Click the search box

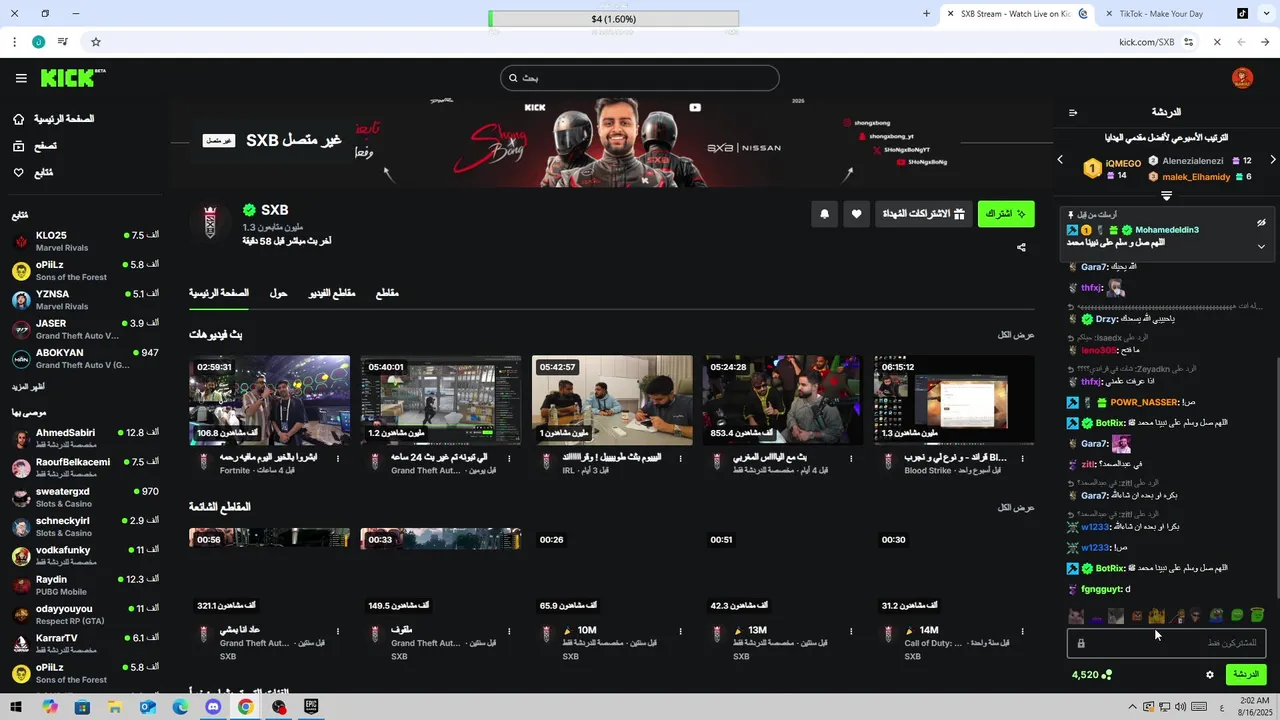click(x=640, y=78)
